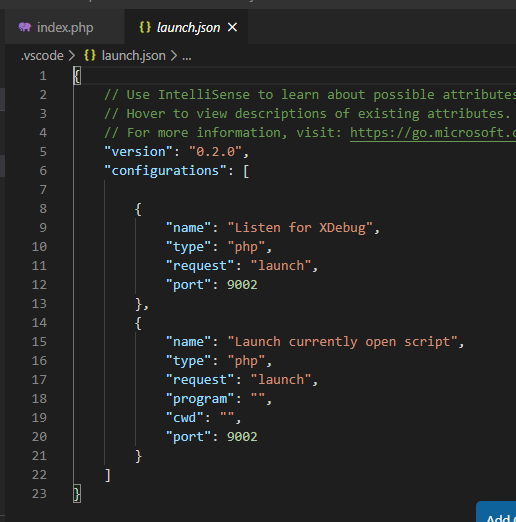Click the empty "program" string value
Image resolution: width=516 pixels, height=522 pixels.
pyautogui.click(x=258, y=399)
